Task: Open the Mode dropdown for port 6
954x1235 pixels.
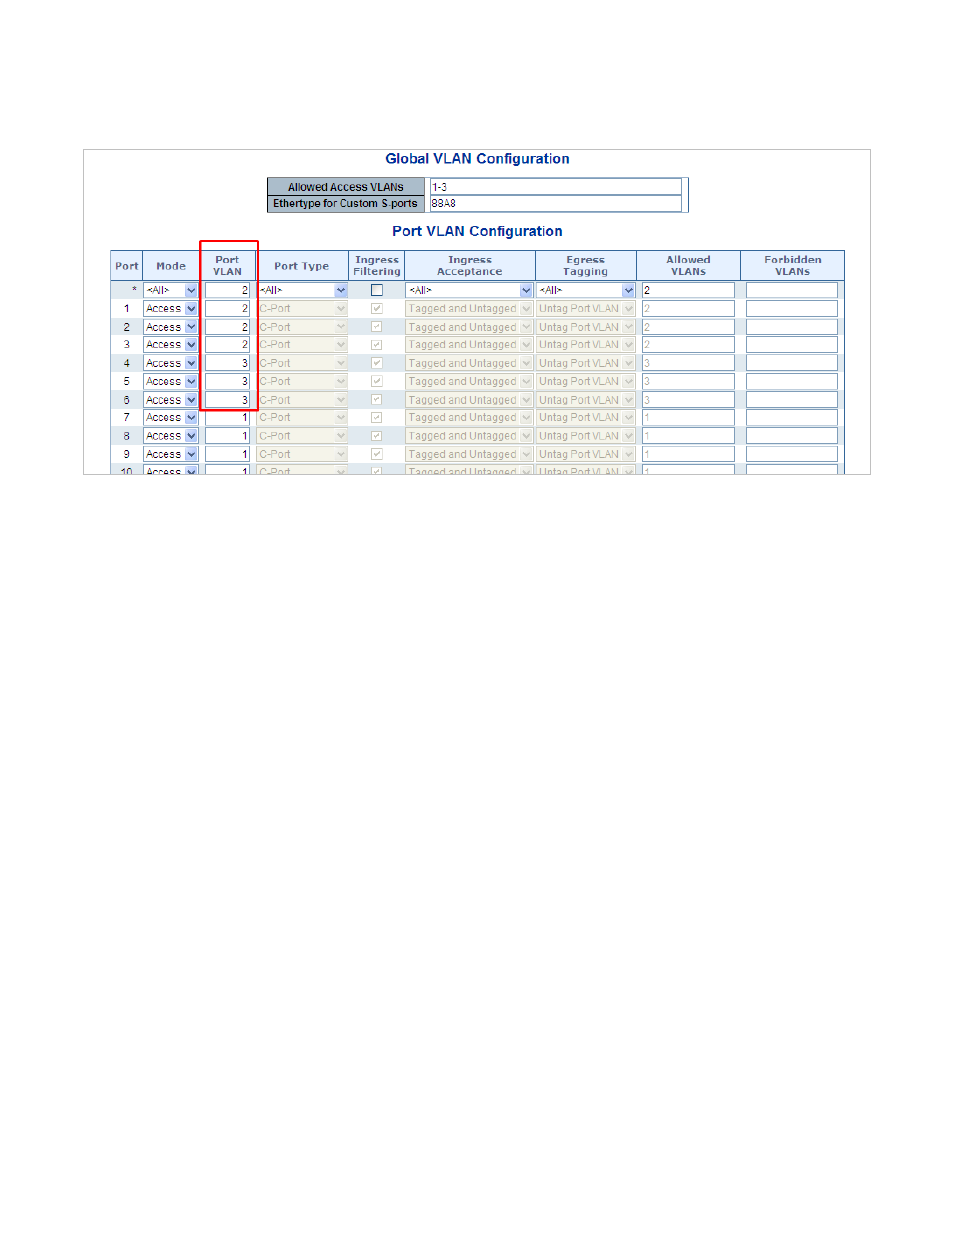Action: [171, 400]
